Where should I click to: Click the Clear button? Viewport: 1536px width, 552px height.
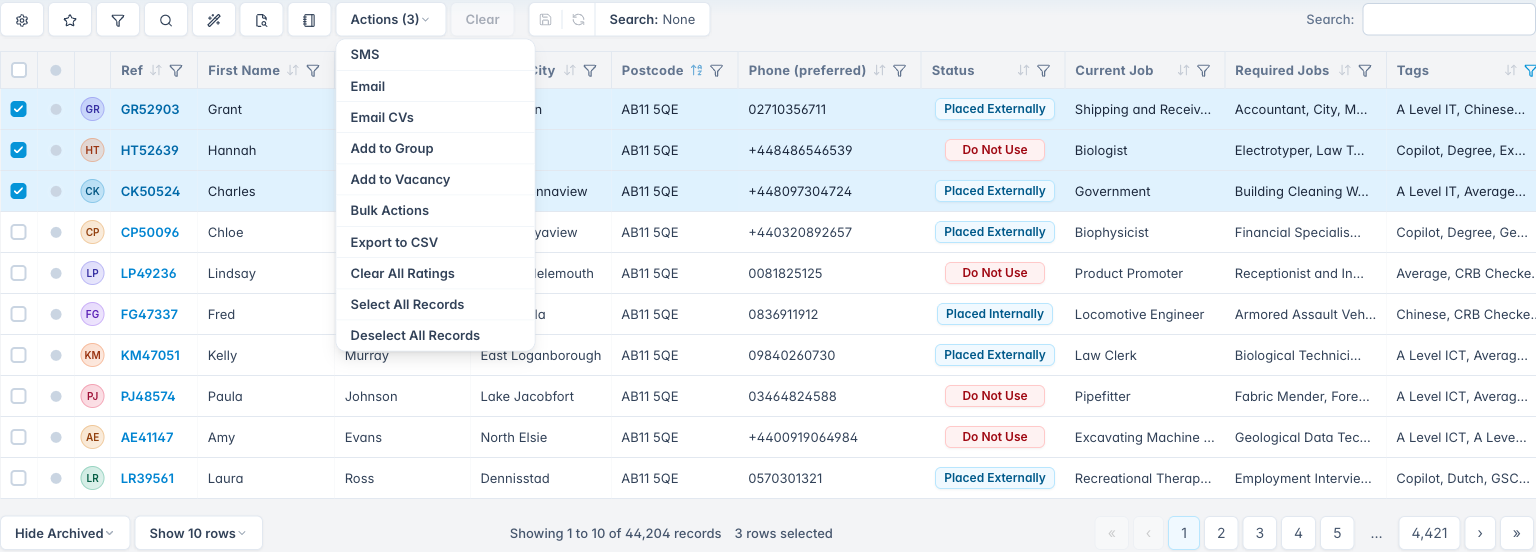click(483, 20)
